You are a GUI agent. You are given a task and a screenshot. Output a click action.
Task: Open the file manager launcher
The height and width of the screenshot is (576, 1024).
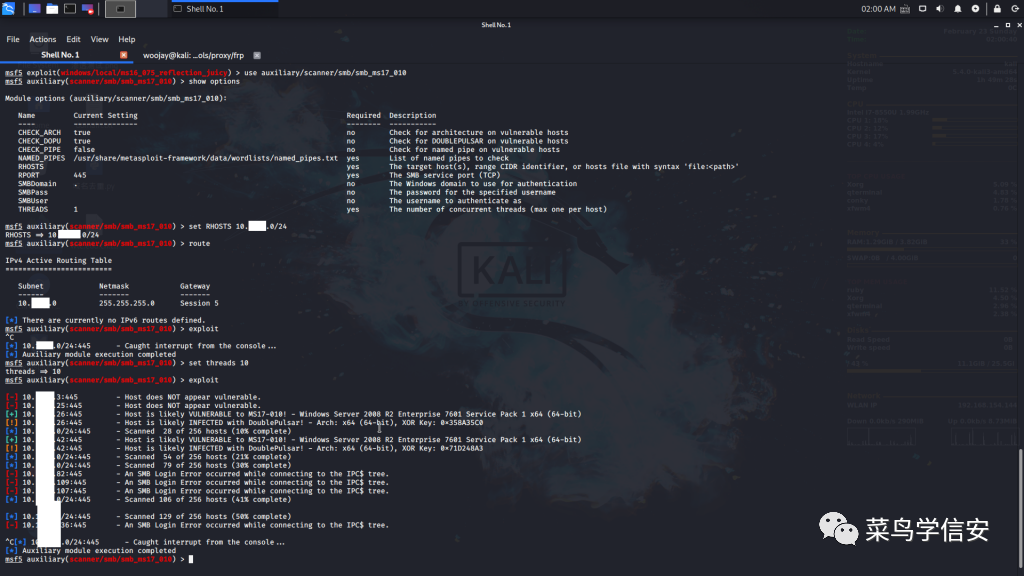(52, 8)
